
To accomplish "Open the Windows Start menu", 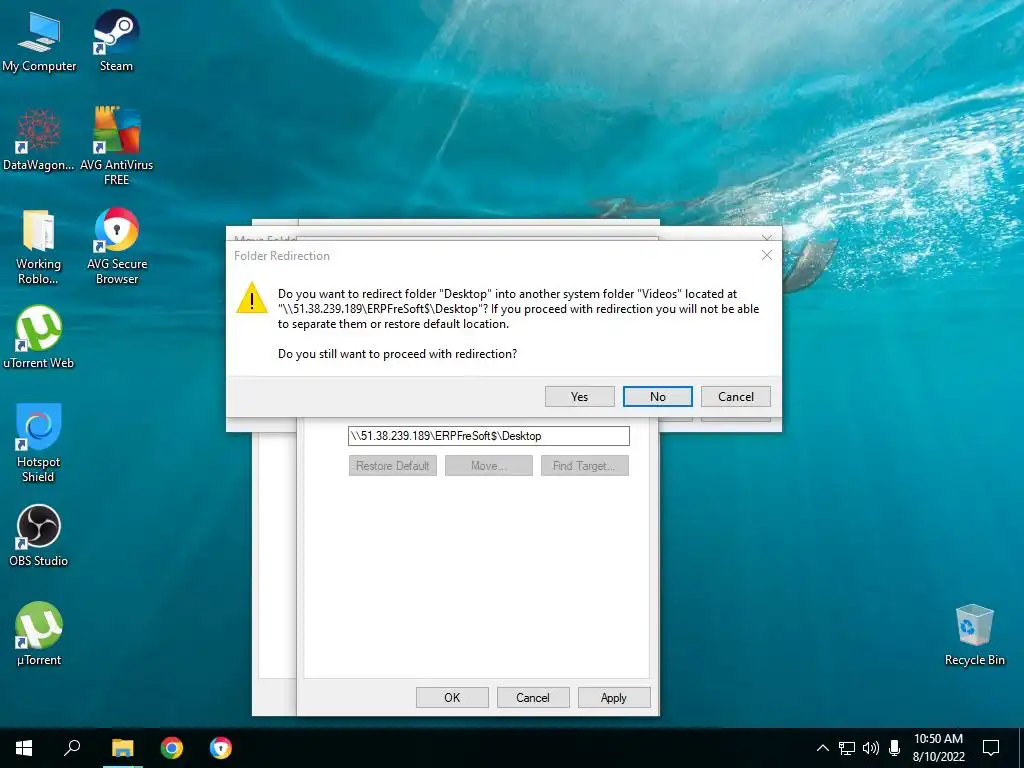I will click(24, 748).
